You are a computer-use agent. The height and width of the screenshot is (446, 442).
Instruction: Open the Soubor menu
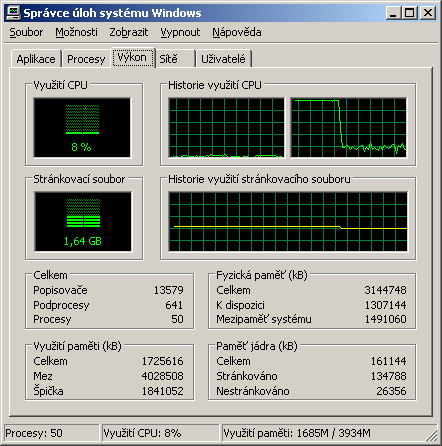click(26, 32)
